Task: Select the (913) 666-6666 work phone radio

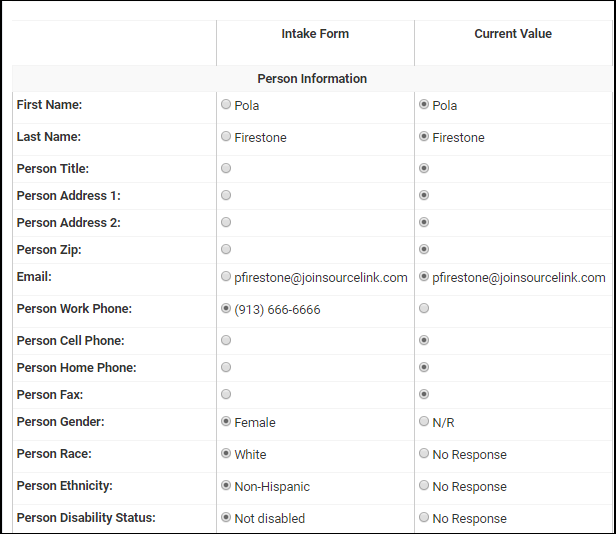Action: coord(226,308)
